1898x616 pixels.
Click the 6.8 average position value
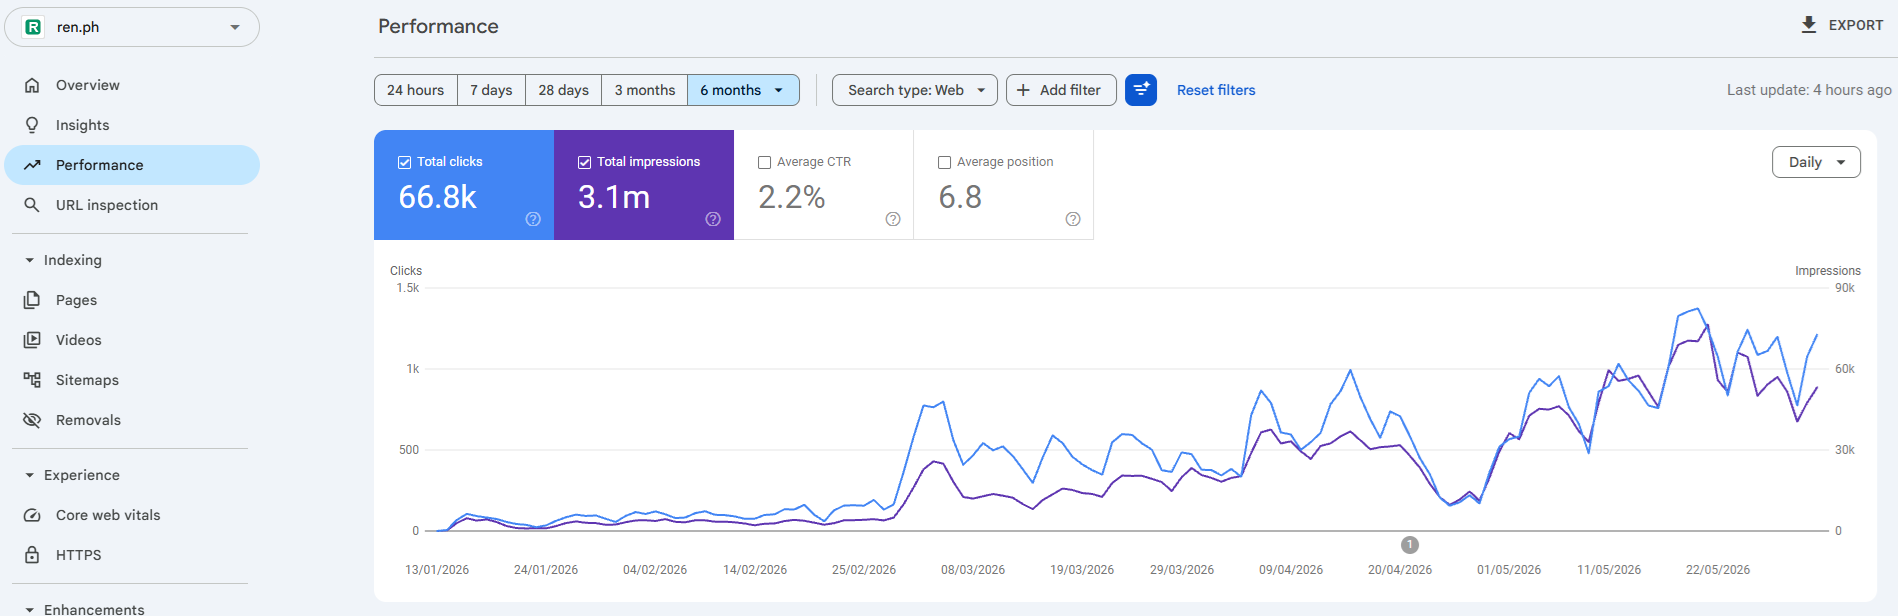point(960,197)
